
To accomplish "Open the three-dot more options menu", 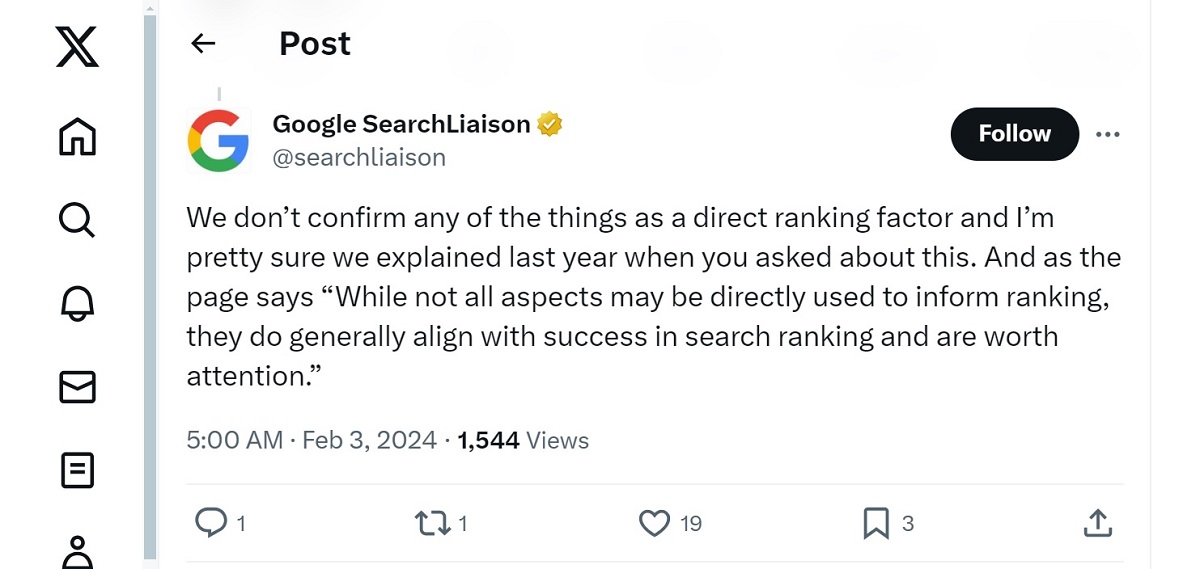I will pyautogui.click(x=1108, y=134).
